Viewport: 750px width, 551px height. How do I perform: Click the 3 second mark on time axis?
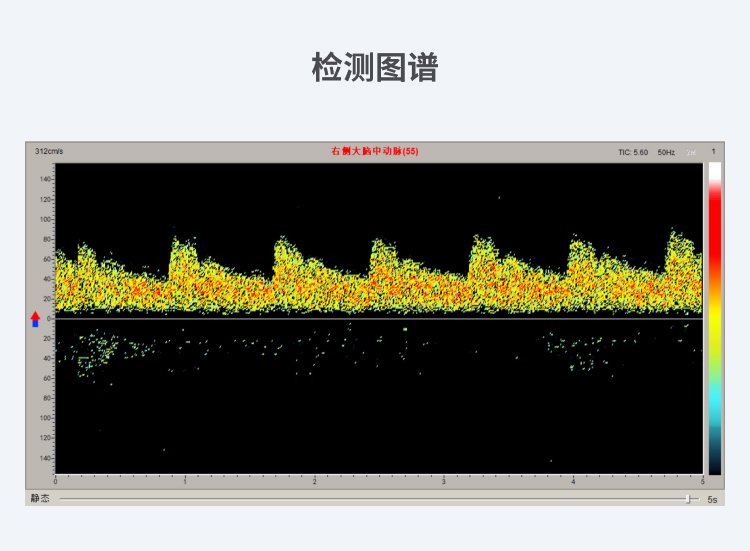click(444, 481)
